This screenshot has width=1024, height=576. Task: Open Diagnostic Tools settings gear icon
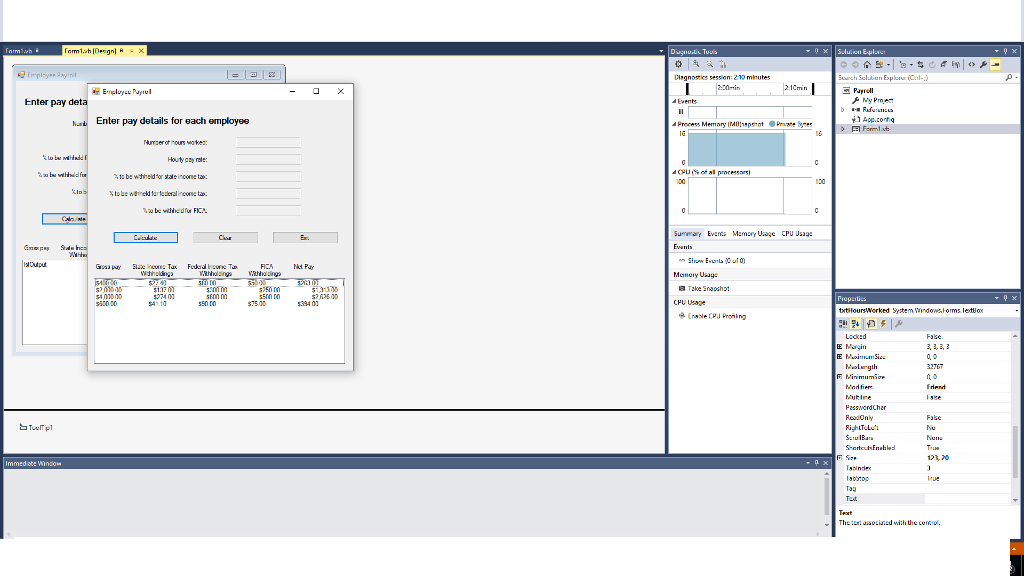[x=679, y=64]
